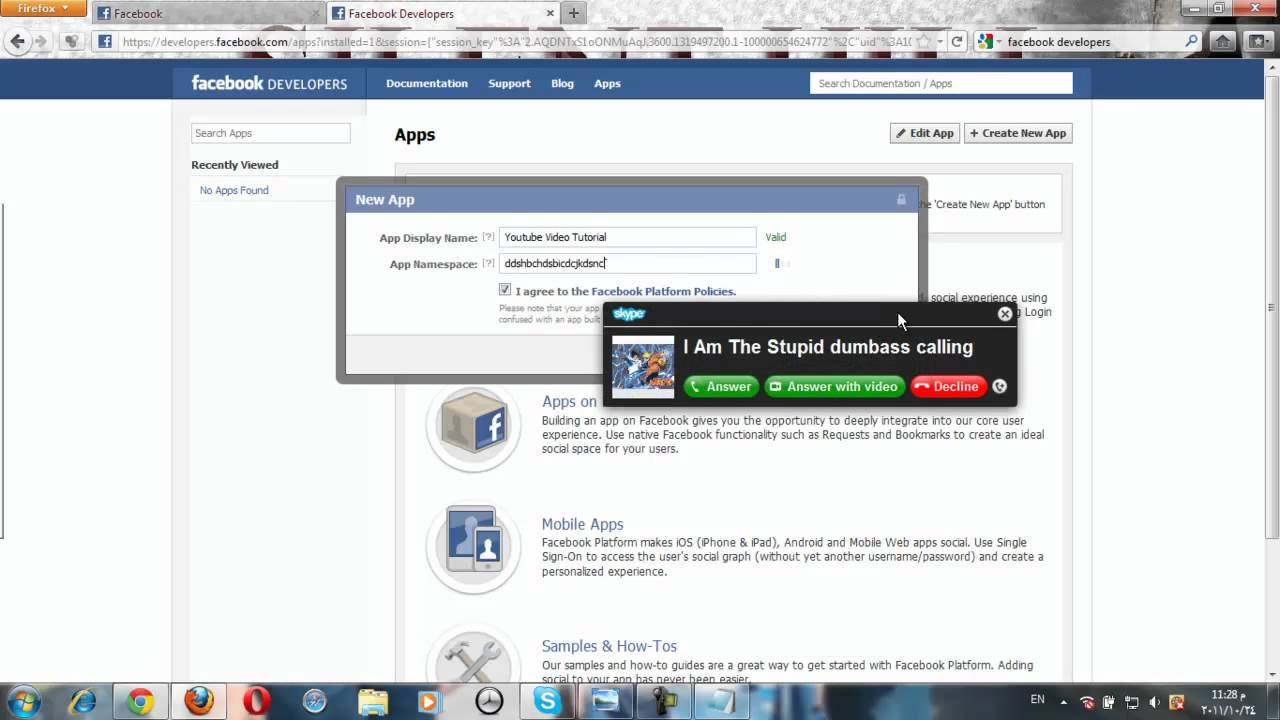Viewport: 1280px width, 720px height.
Task: Click the search magnifier icon
Action: tap(1191, 42)
